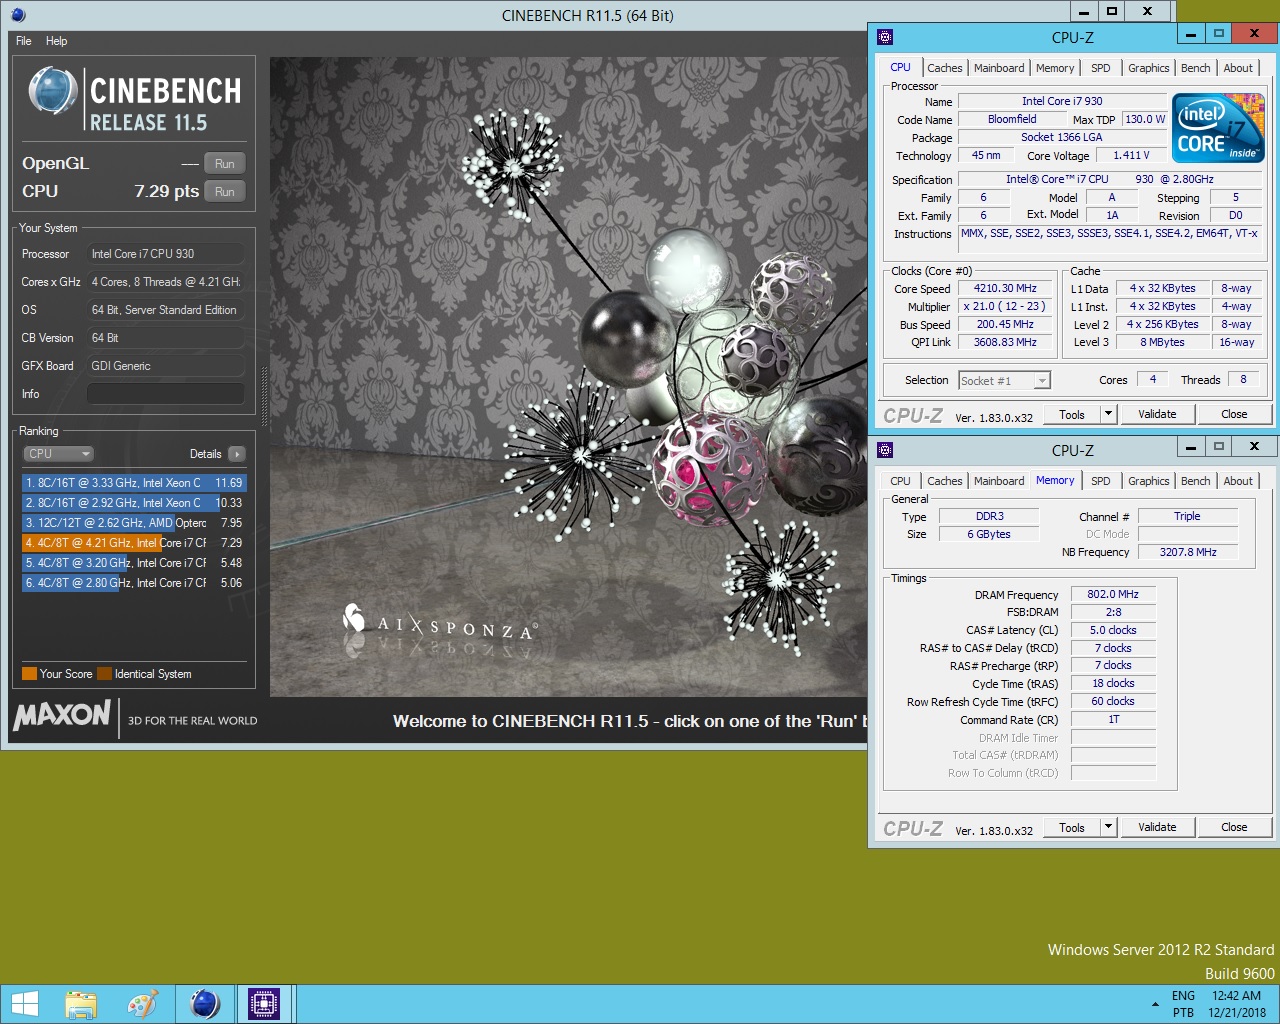Run the CPU benchmark
The height and width of the screenshot is (1024, 1280).
[x=225, y=191]
